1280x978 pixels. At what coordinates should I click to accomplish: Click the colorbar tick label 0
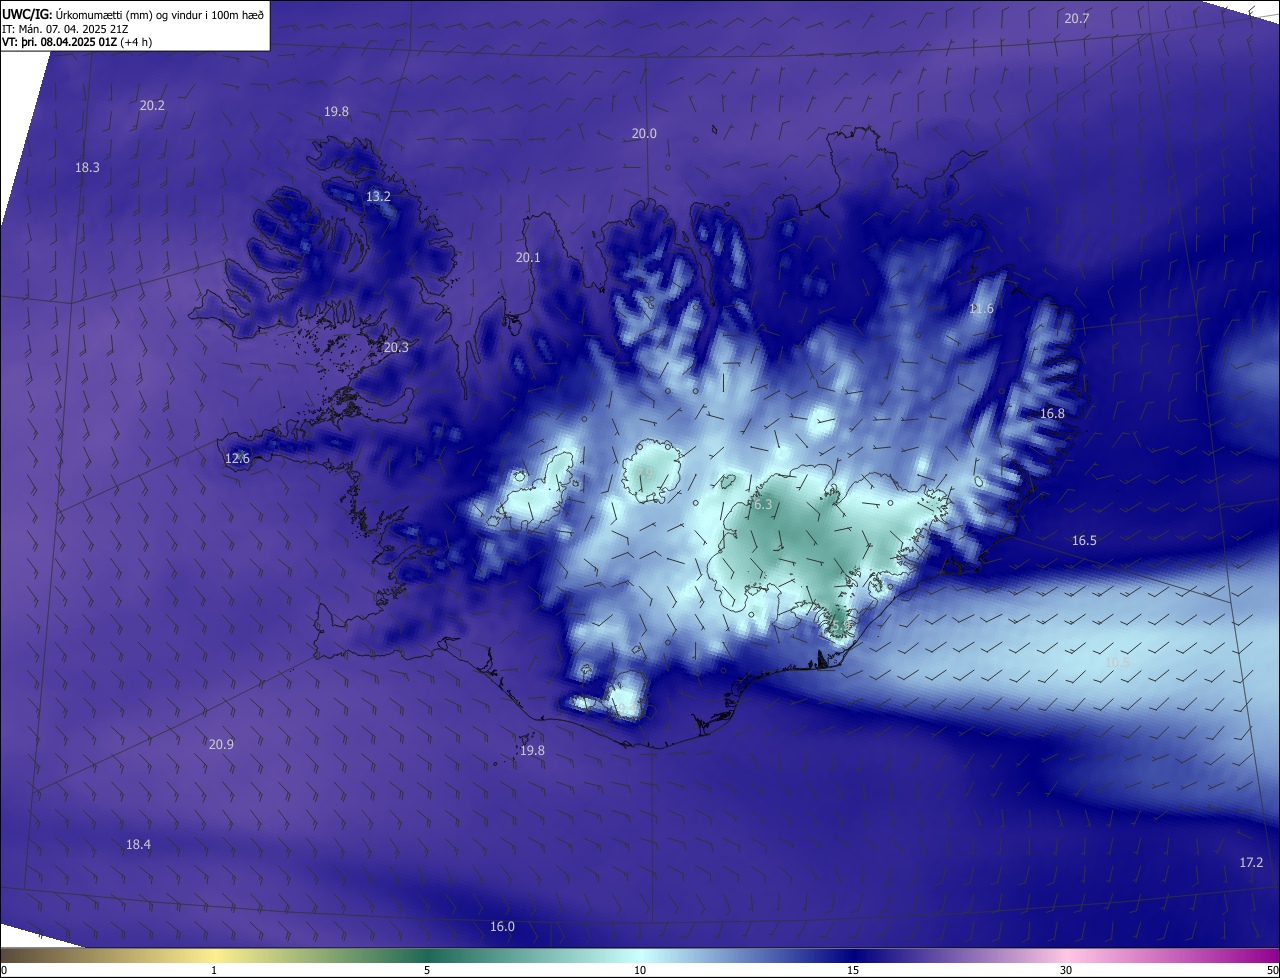pyautogui.click(x=3, y=970)
